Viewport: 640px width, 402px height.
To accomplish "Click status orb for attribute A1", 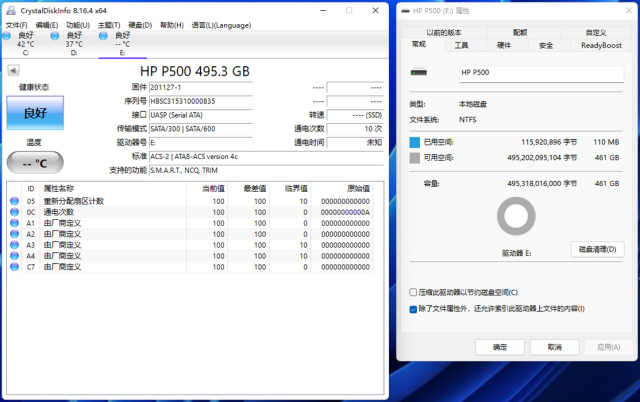I will (14, 223).
